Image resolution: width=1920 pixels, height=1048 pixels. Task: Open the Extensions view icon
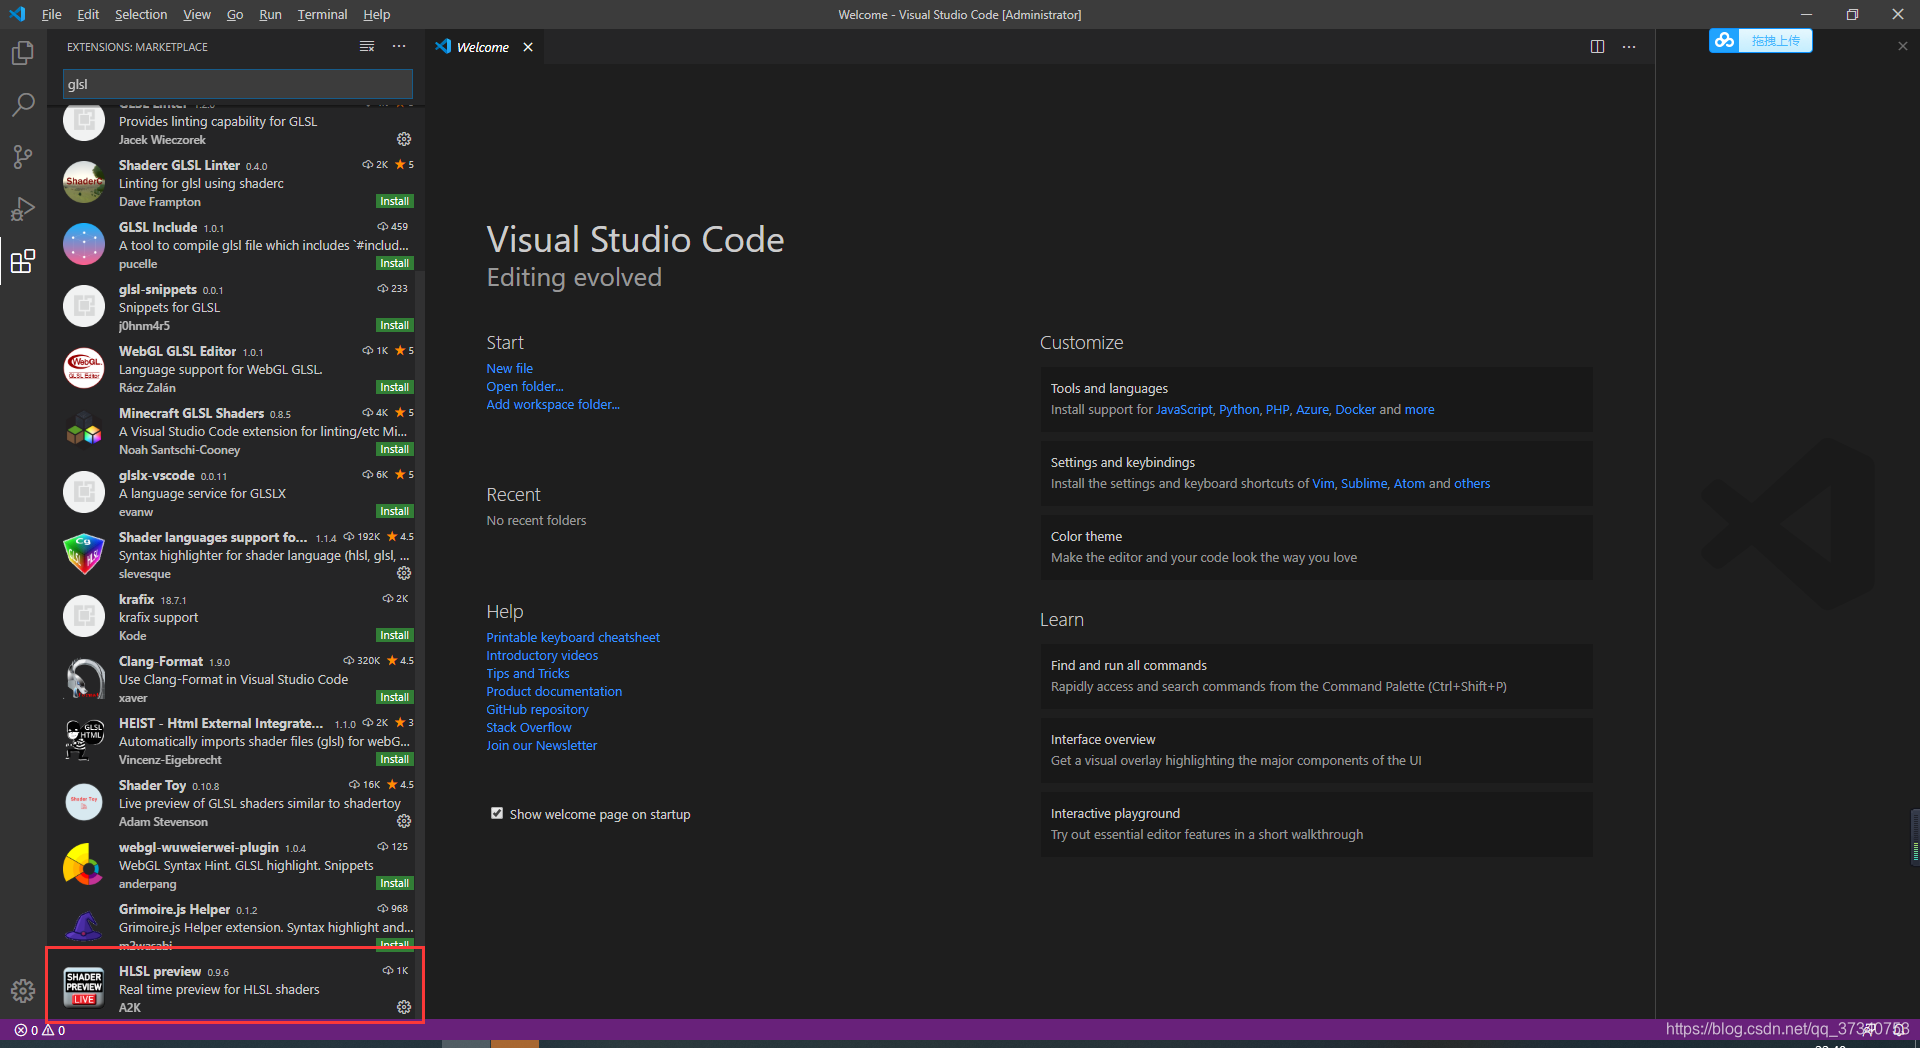[22, 261]
